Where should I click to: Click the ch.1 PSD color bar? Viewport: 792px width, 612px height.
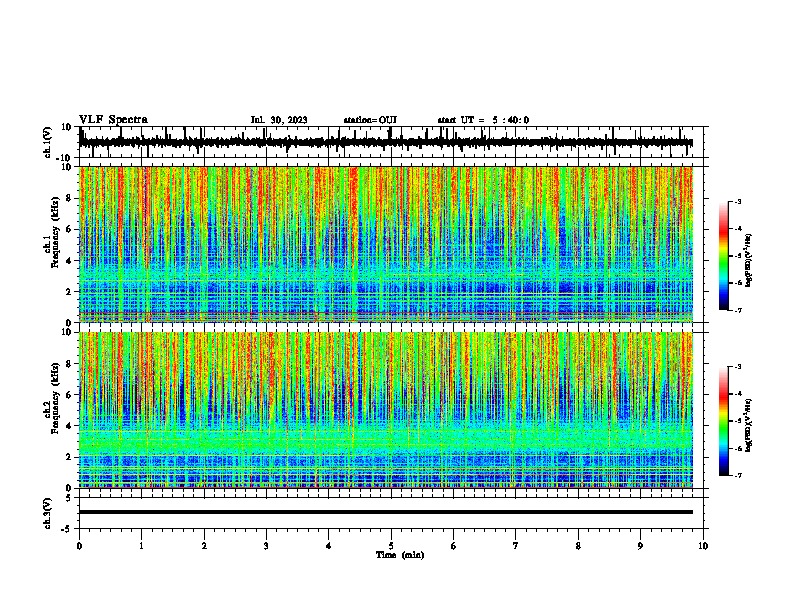[724, 256]
